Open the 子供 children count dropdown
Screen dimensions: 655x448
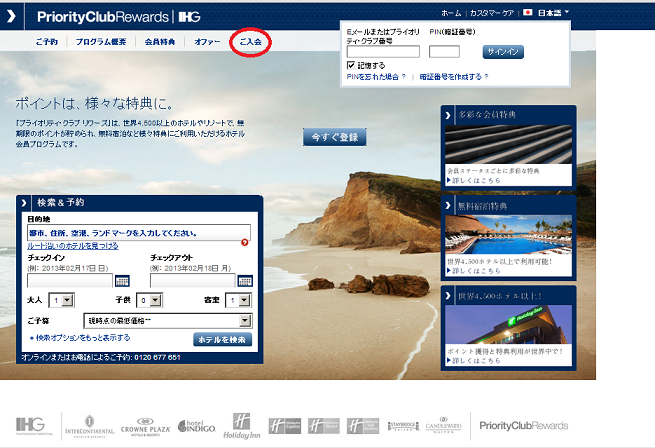[150, 300]
